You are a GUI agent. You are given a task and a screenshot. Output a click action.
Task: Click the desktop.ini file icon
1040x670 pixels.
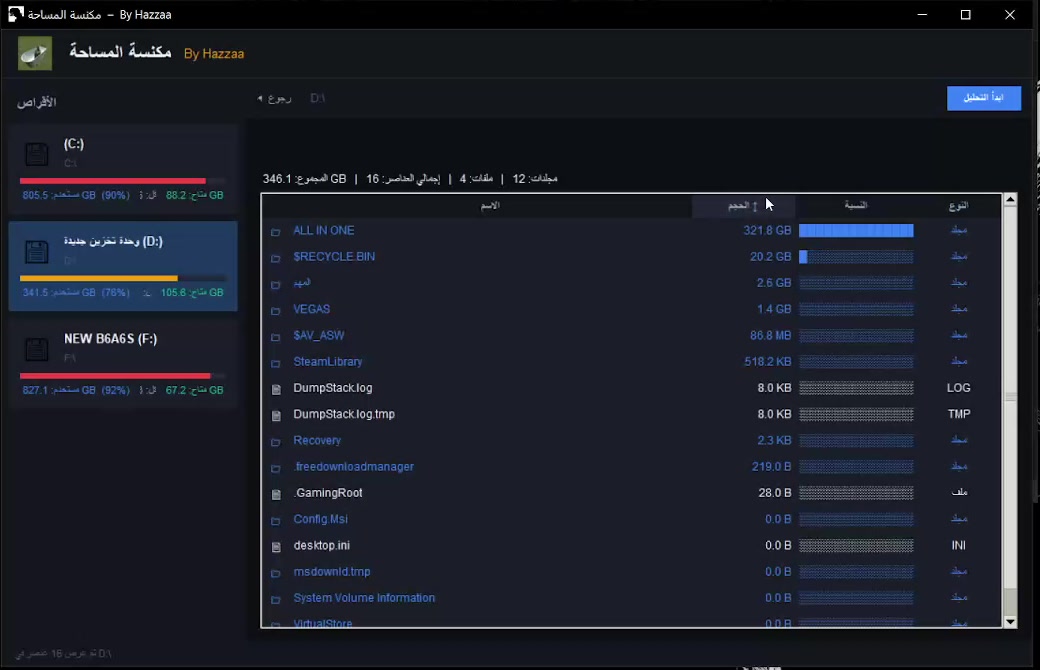tap(276, 547)
